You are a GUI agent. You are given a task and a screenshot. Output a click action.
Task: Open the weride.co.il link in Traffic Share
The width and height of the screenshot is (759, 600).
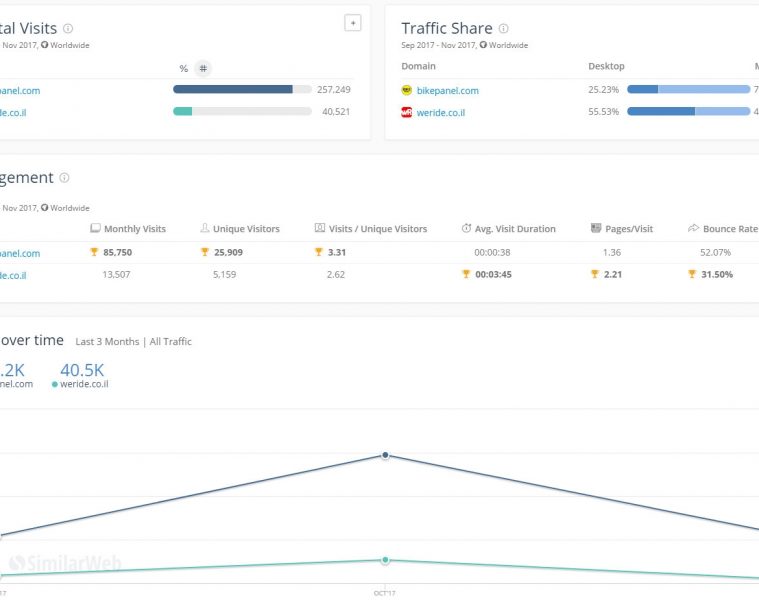coord(440,113)
